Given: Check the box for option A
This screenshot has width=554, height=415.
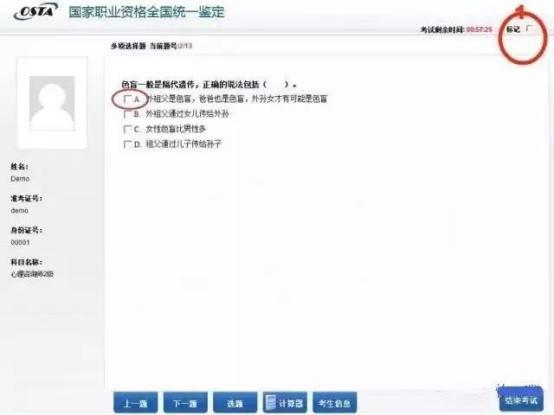Looking at the screenshot, I should point(127,99).
